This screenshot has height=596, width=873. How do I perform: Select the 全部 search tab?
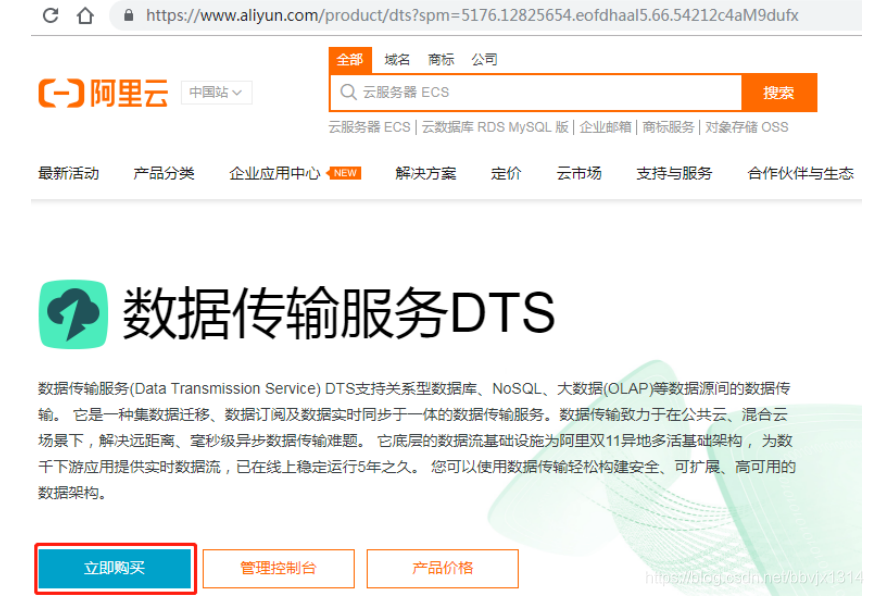350,60
